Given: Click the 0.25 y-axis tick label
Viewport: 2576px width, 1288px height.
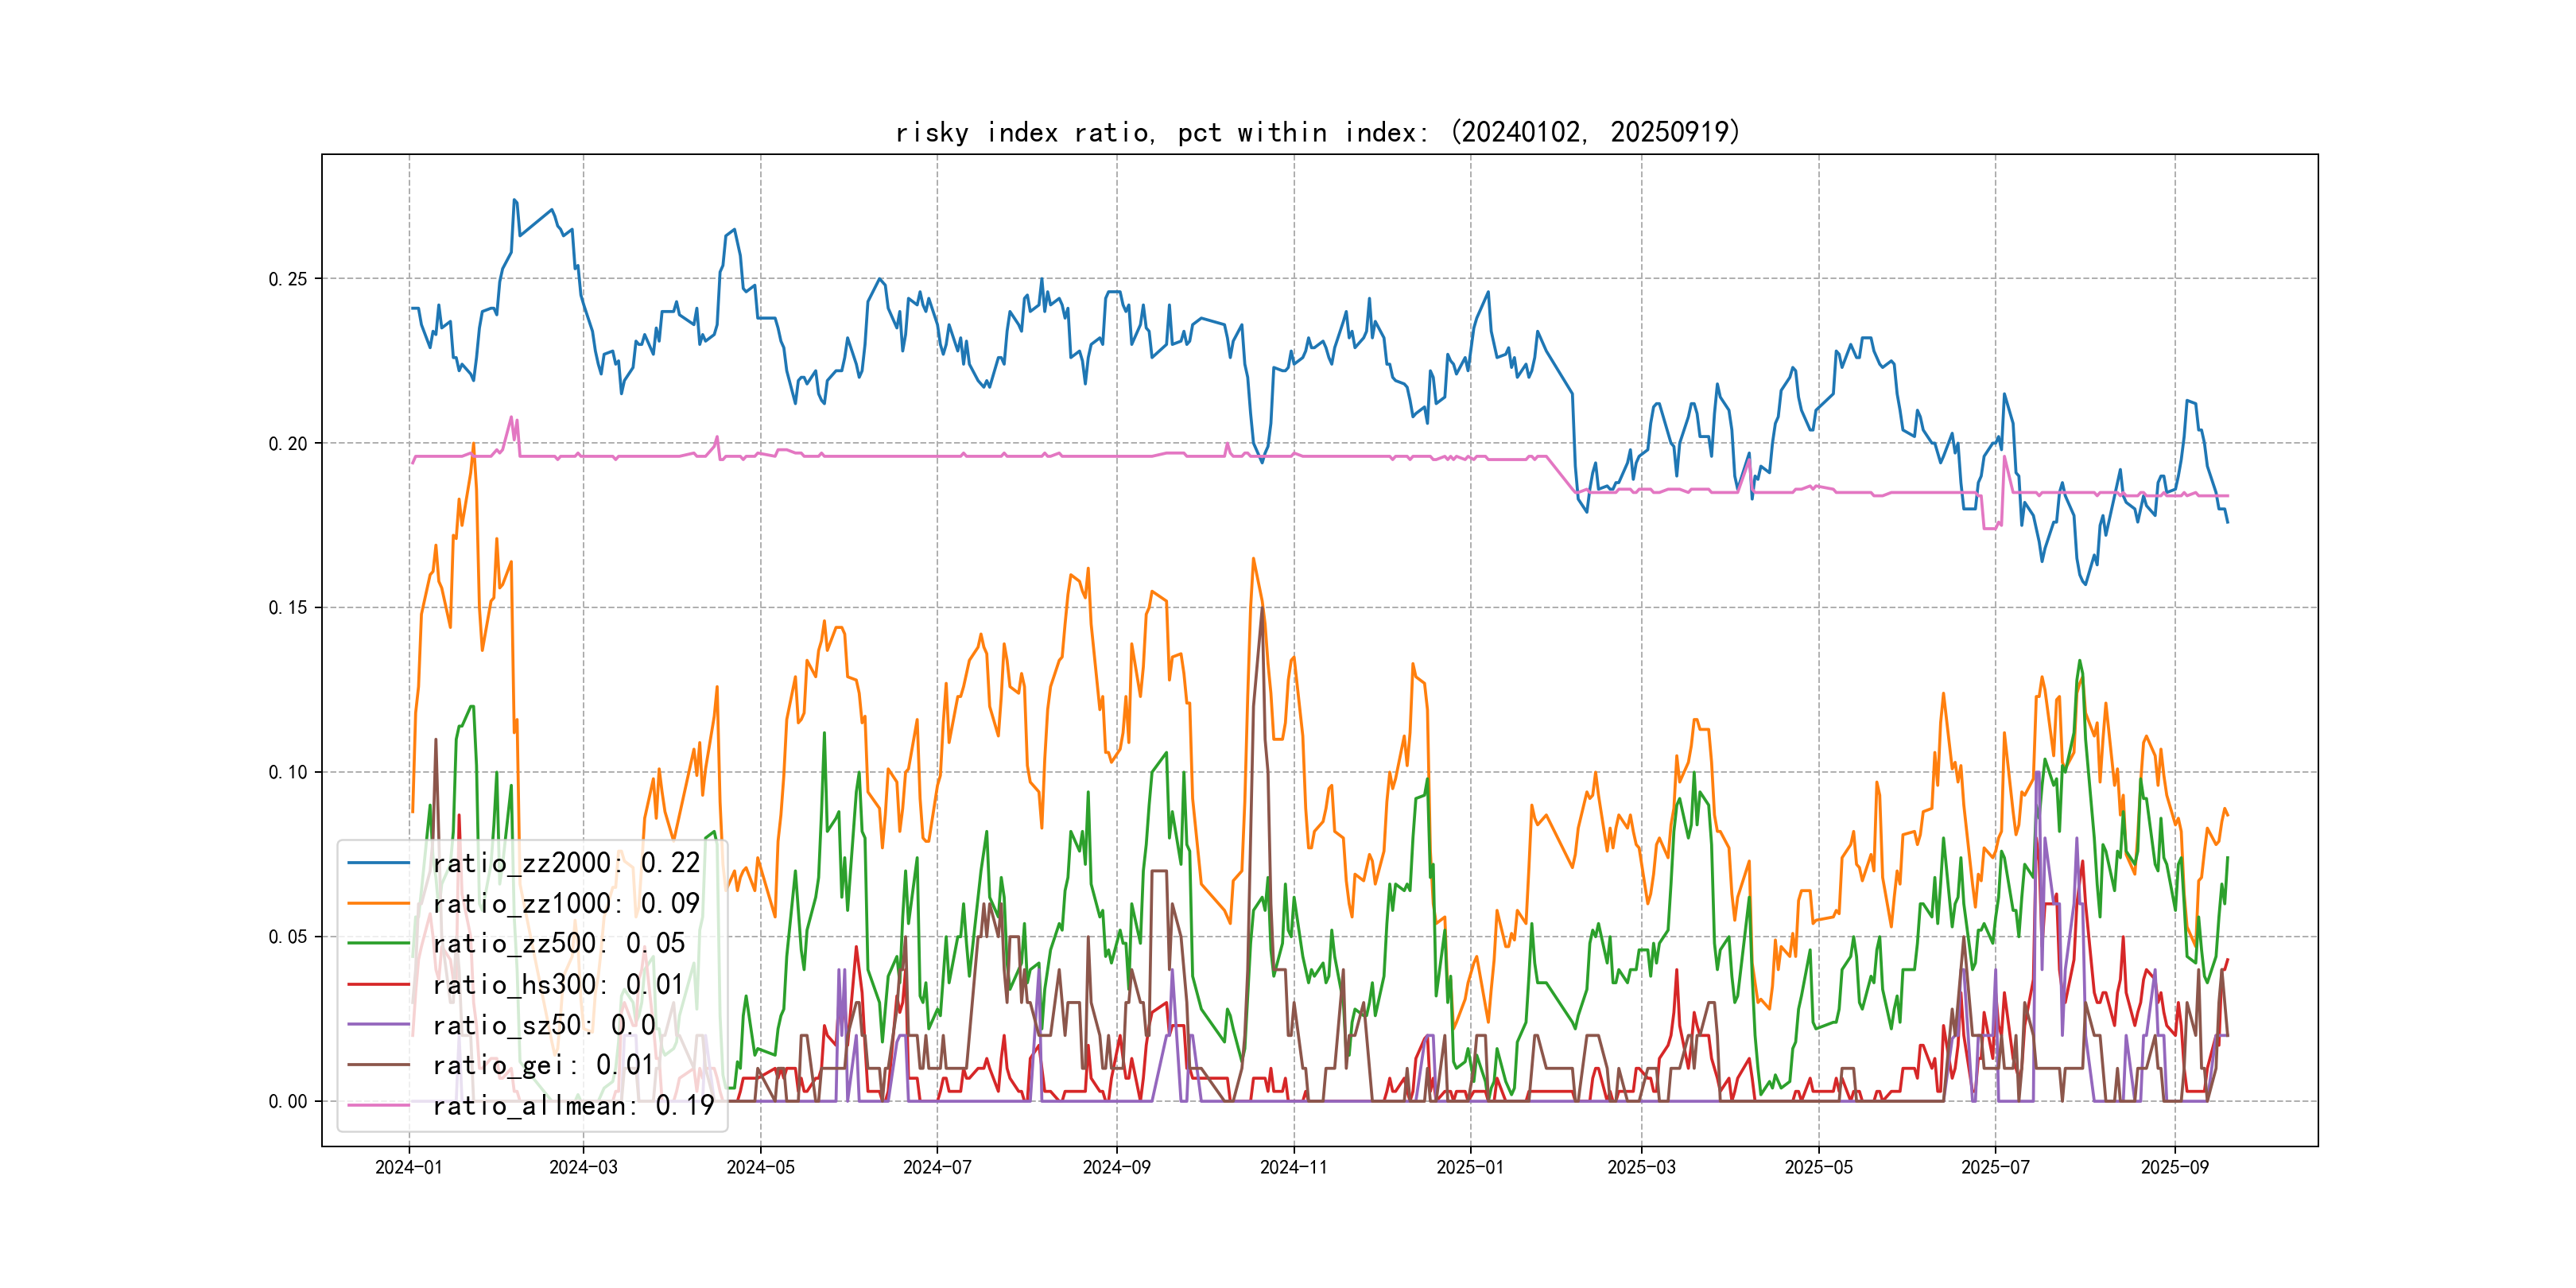Looking at the screenshot, I should [x=288, y=279].
